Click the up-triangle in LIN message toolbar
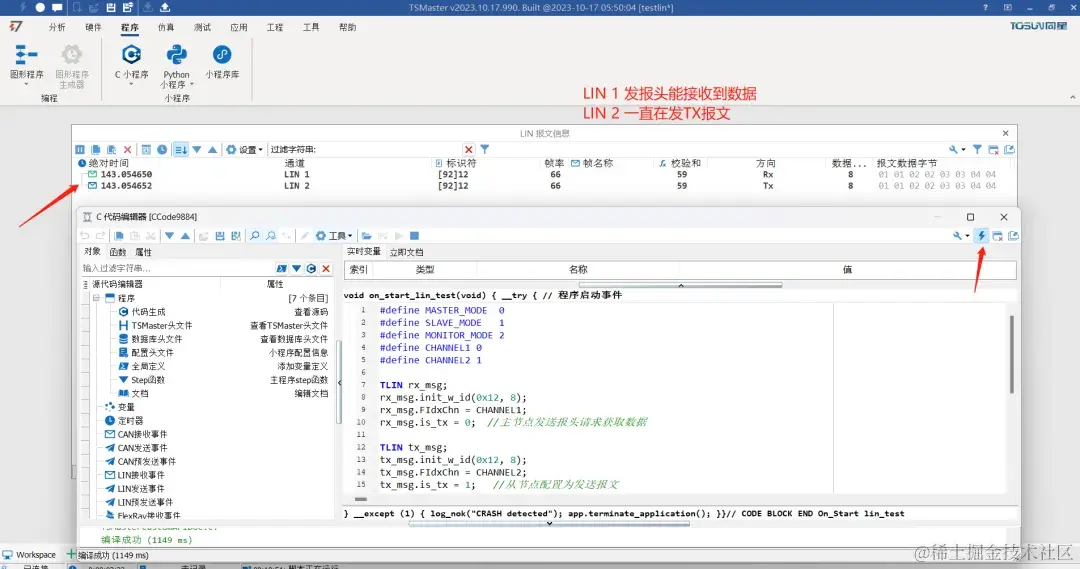The image size is (1080, 569). coord(212,149)
